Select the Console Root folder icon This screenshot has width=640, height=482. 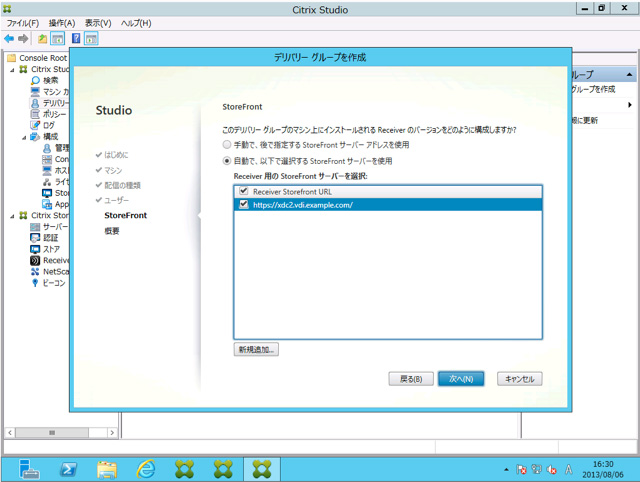pos(11,58)
